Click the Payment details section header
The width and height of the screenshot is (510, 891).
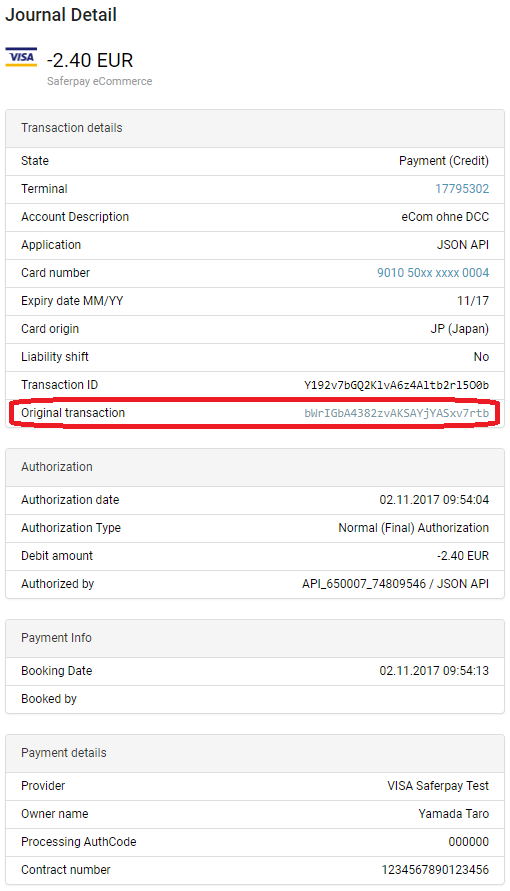[x=255, y=753]
